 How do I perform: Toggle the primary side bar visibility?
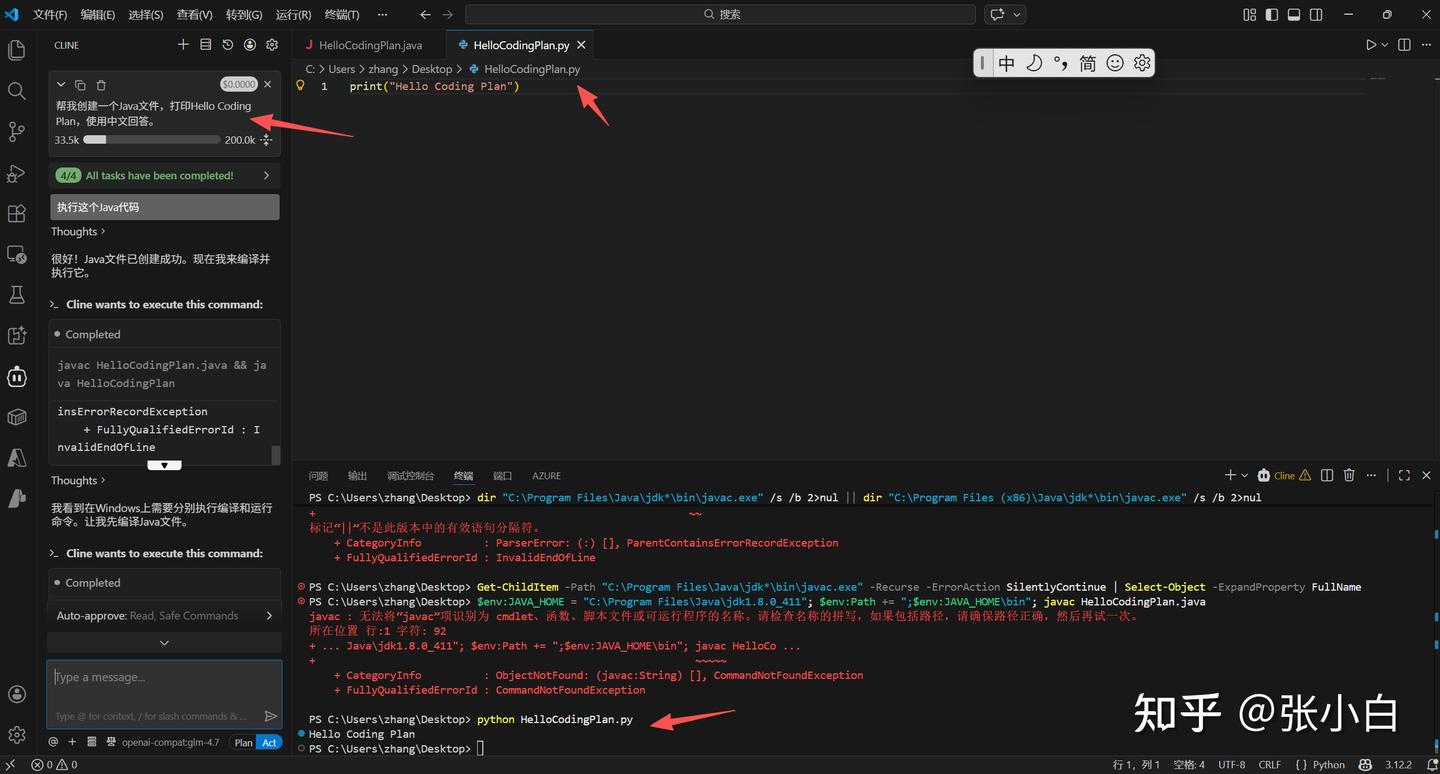pyautogui.click(x=1271, y=15)
